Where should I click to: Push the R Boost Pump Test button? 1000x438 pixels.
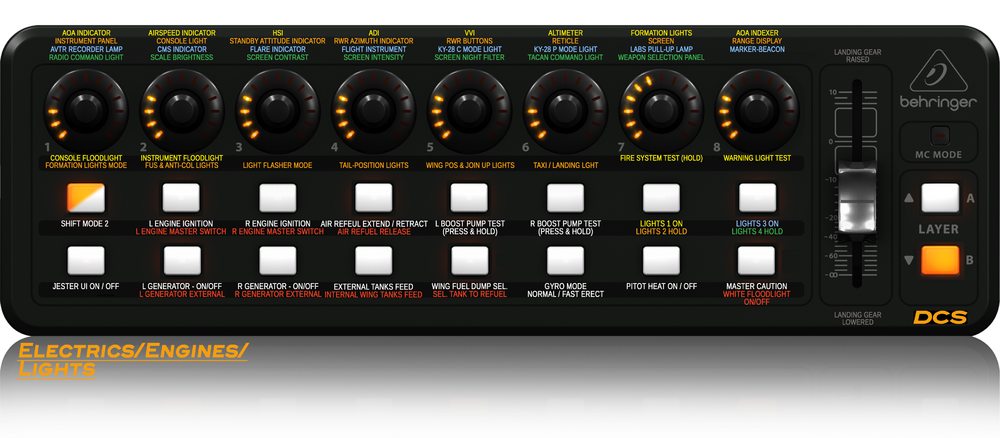[565, 197]
